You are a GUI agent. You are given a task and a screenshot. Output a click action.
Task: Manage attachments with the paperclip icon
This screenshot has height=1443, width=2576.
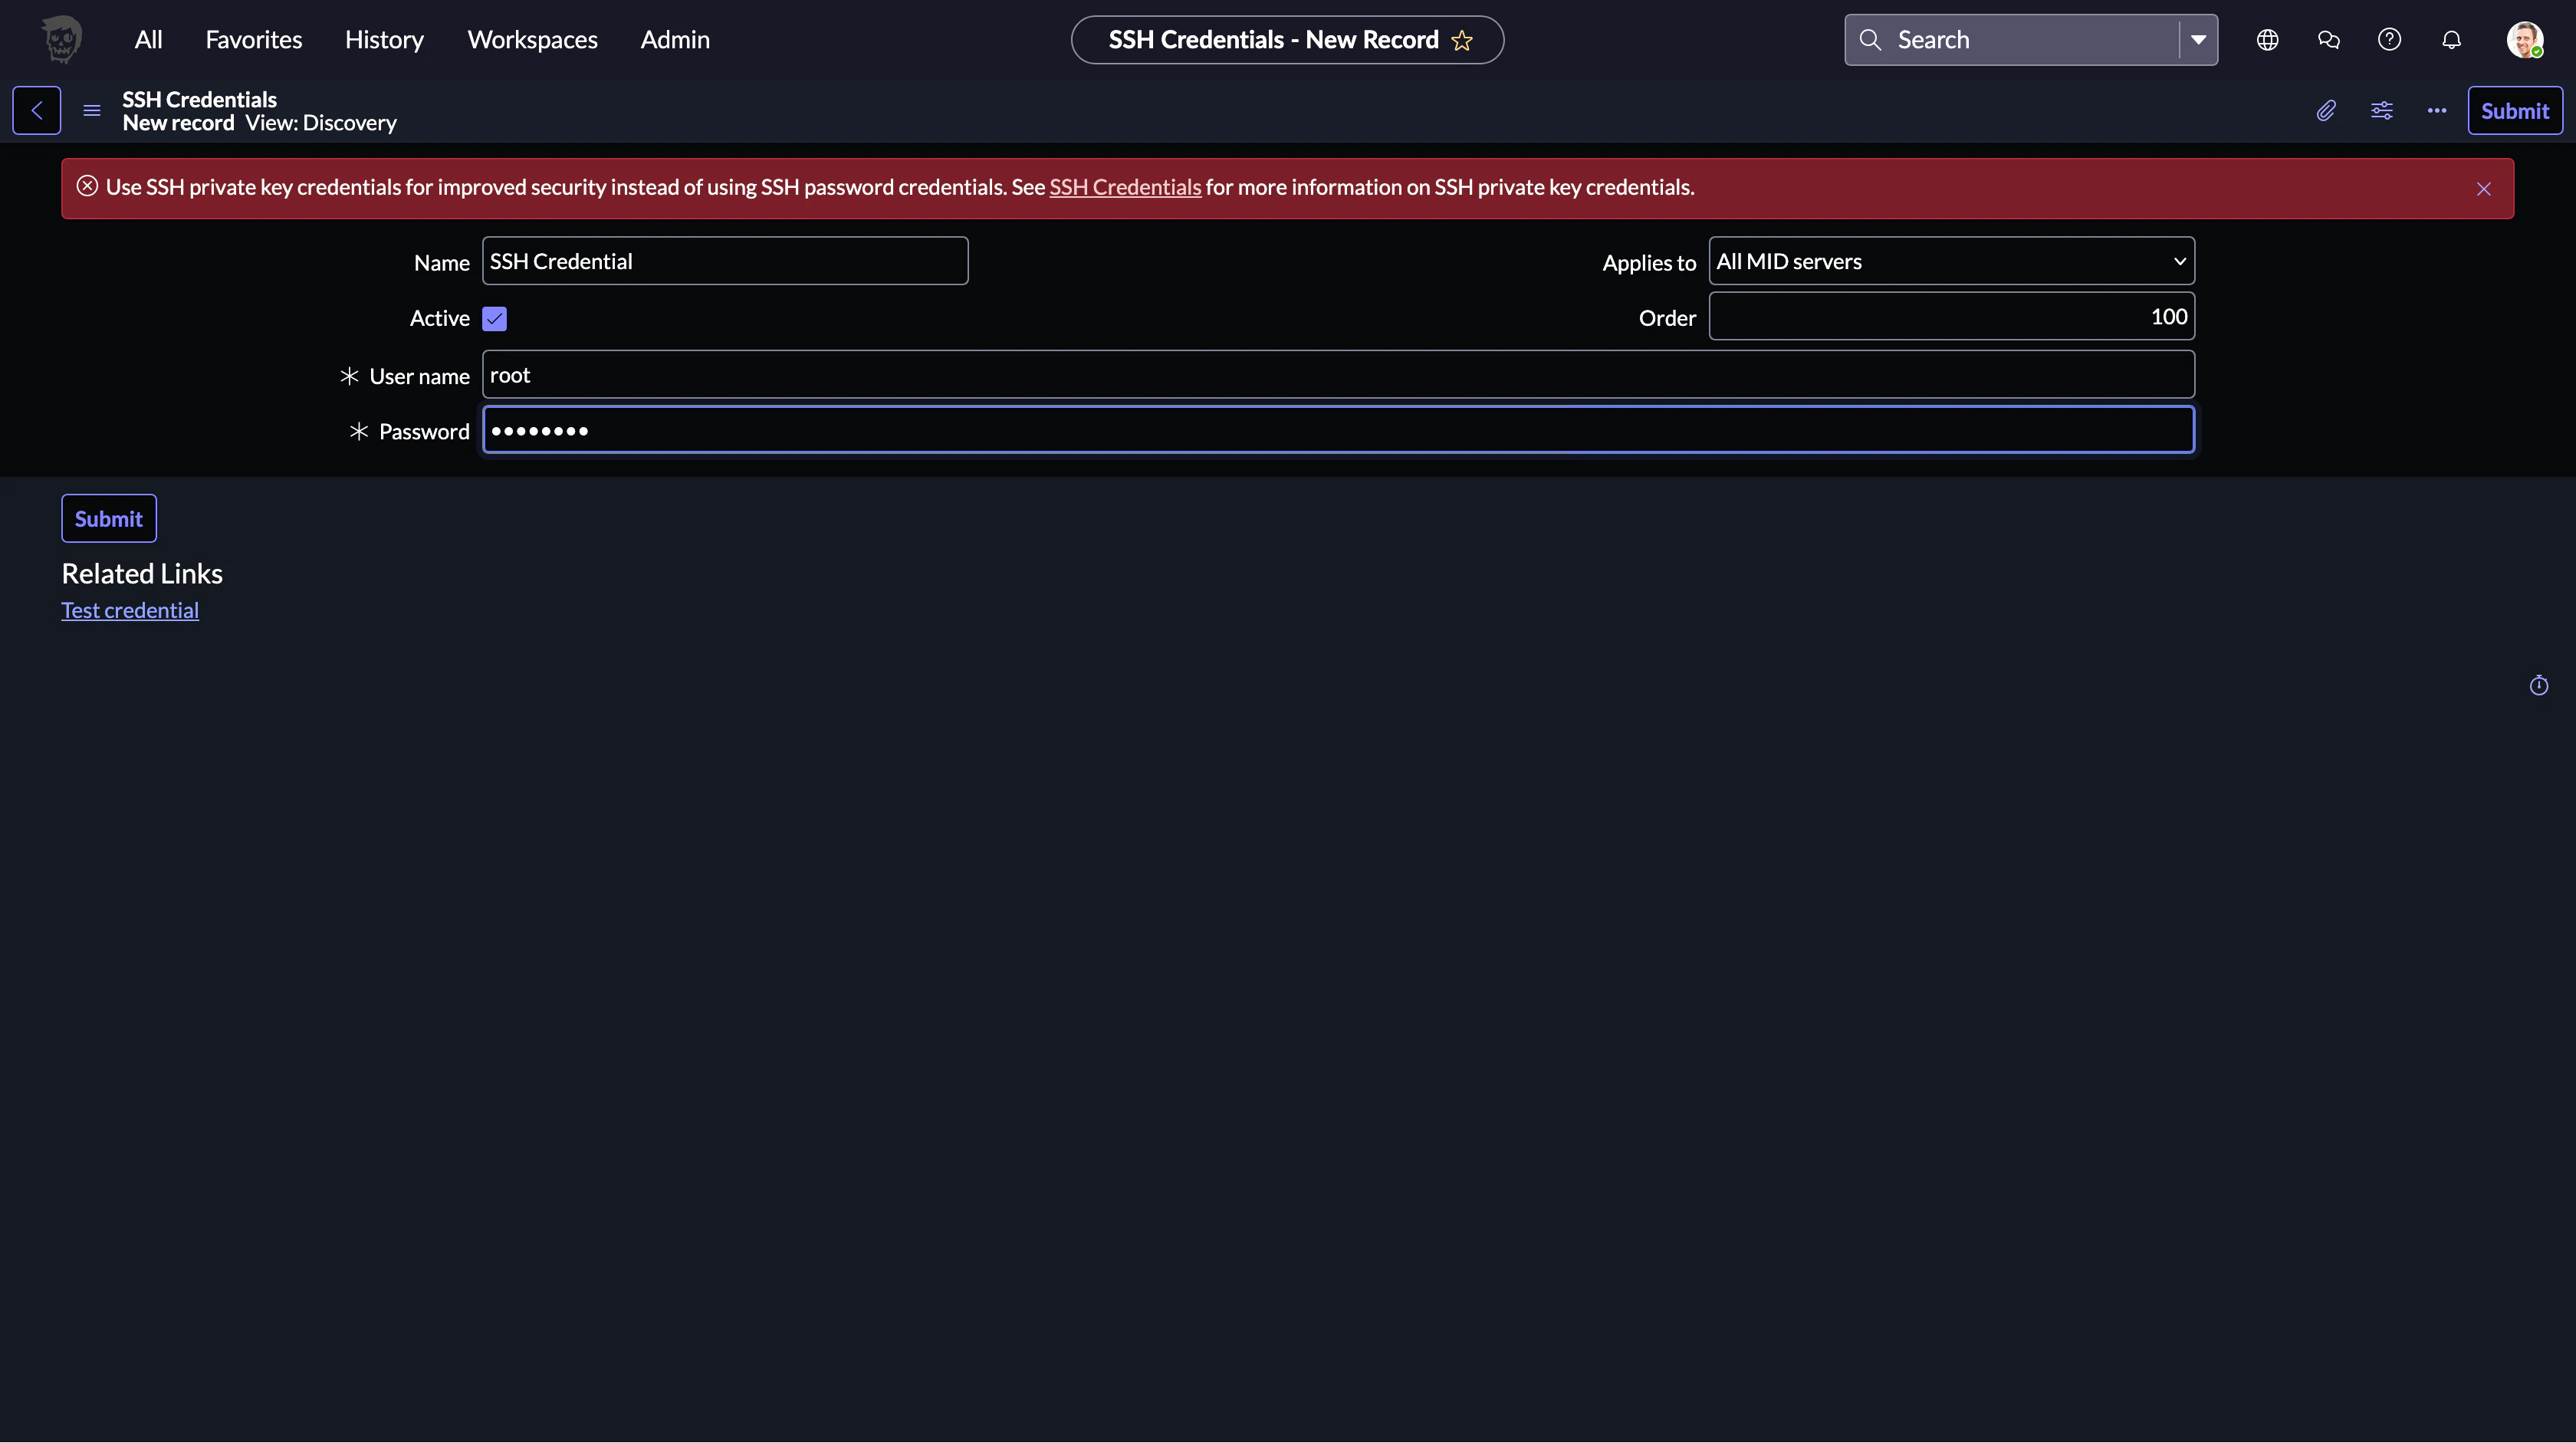[x=2326, y=110]
